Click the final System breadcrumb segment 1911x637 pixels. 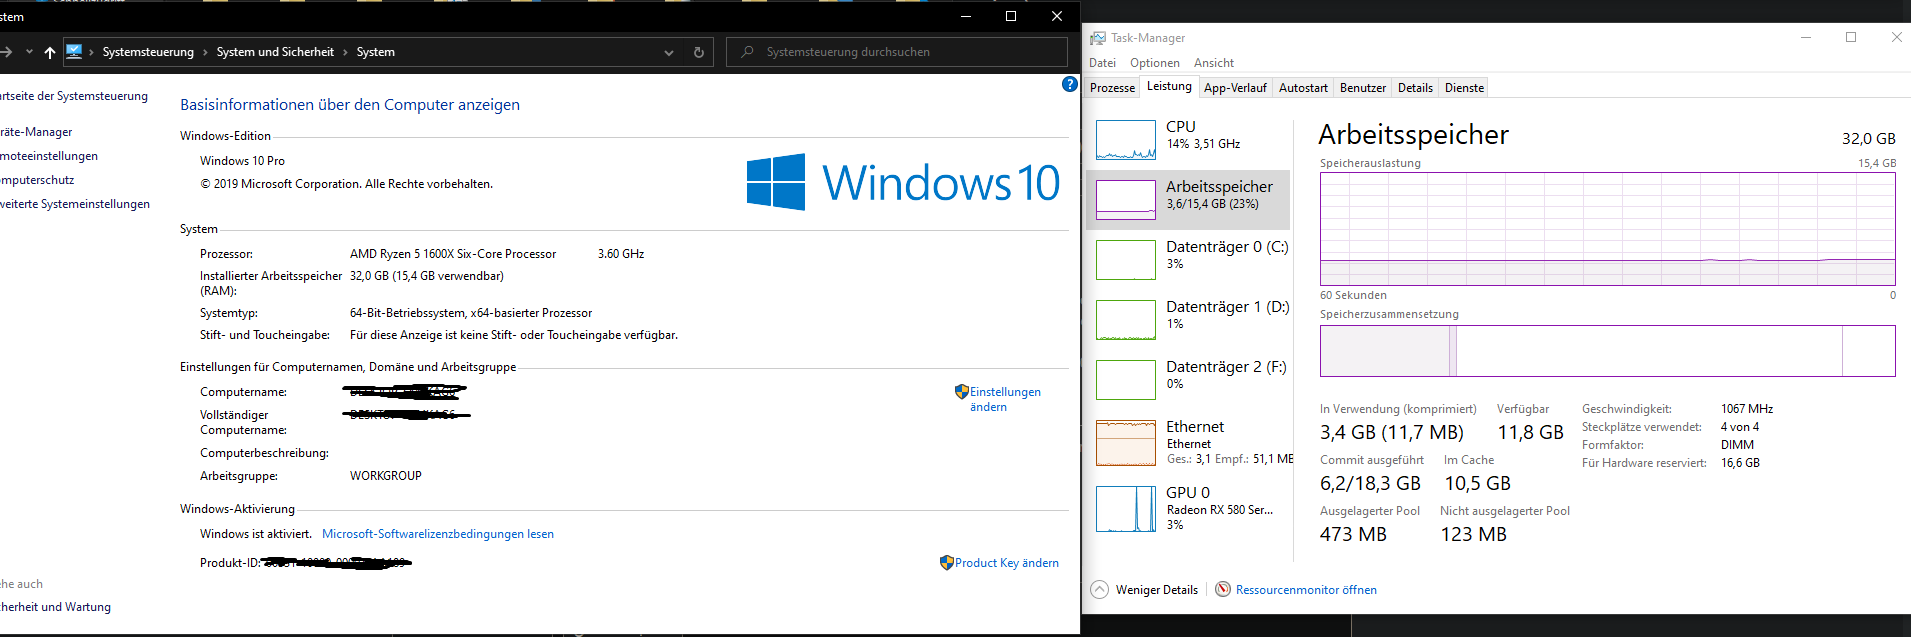click(376, 52)
